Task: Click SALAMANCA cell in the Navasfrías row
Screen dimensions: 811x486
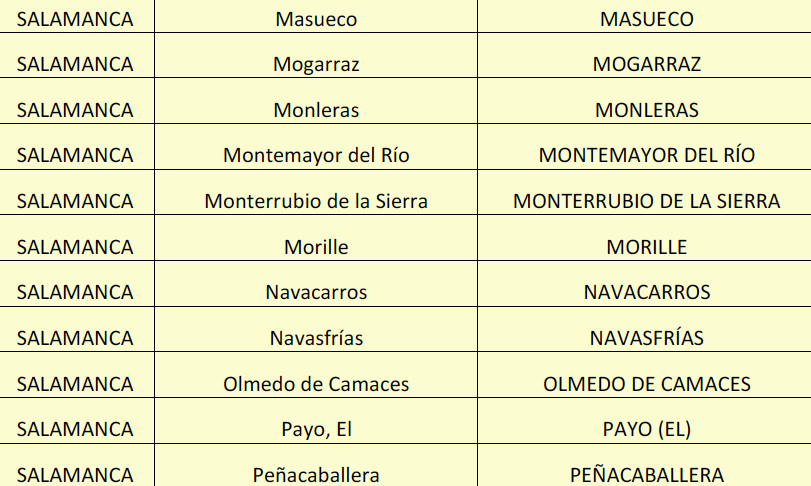Action: 75,338
